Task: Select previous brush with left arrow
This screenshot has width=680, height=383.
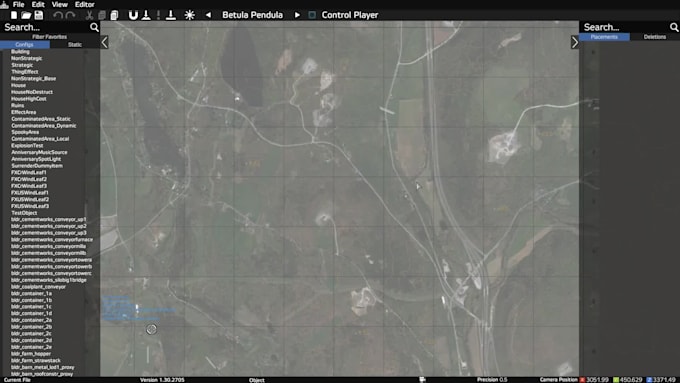Action: (208, 15)
